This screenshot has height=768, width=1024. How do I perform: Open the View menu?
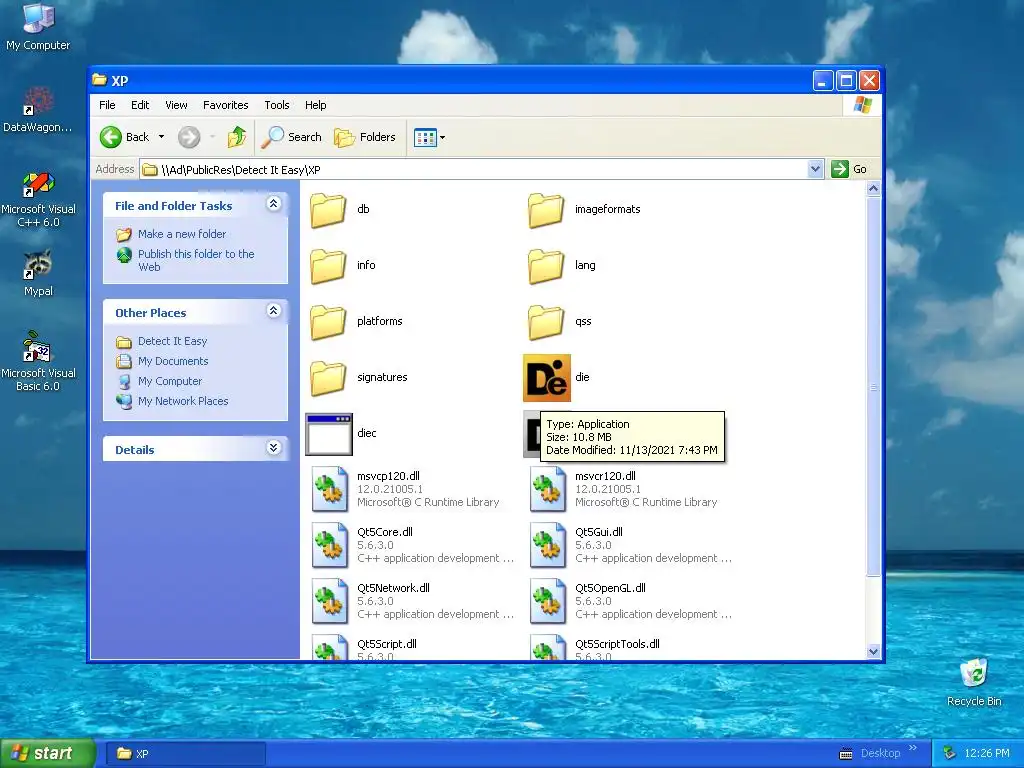coord(176,105)
